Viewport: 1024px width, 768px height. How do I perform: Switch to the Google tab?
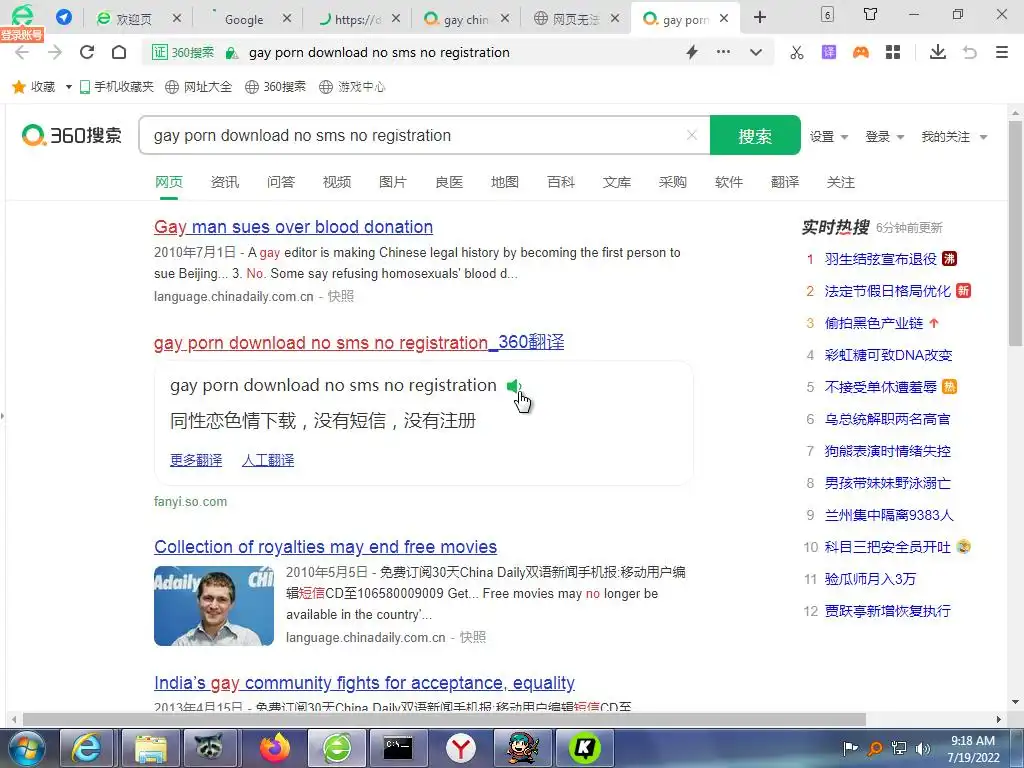[244, 19]
